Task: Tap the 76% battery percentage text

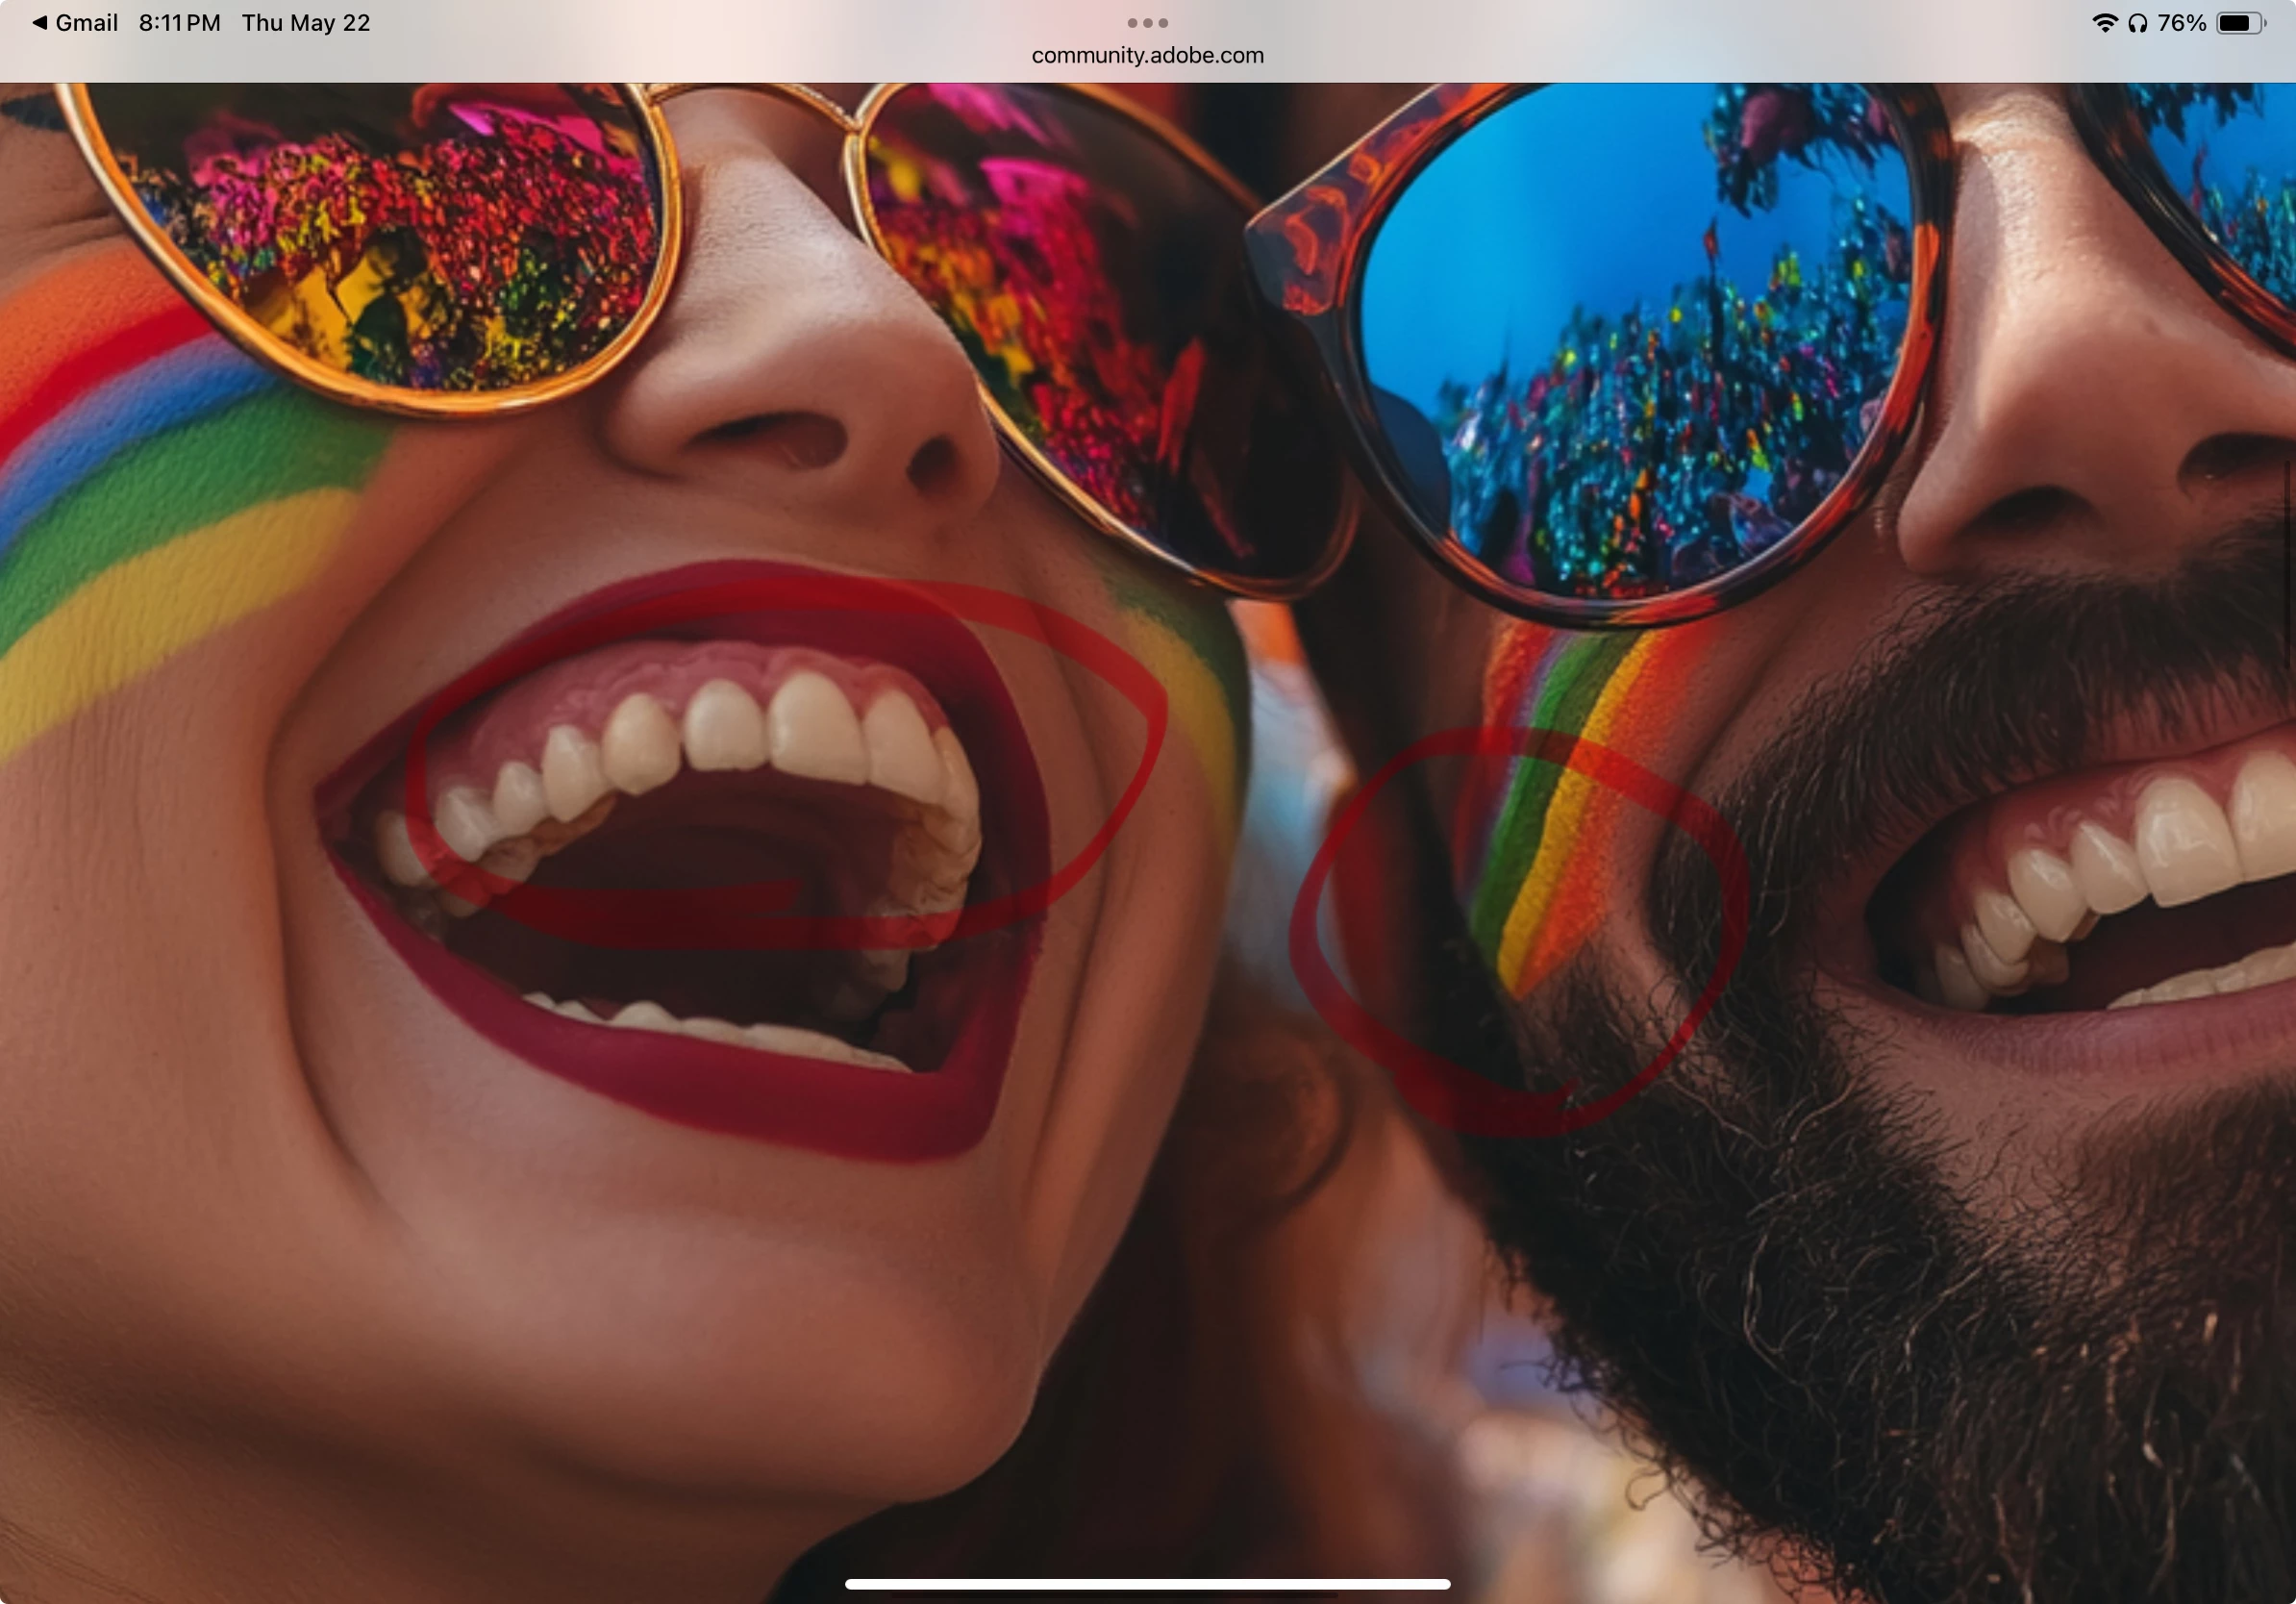Action: (2182, 22)
